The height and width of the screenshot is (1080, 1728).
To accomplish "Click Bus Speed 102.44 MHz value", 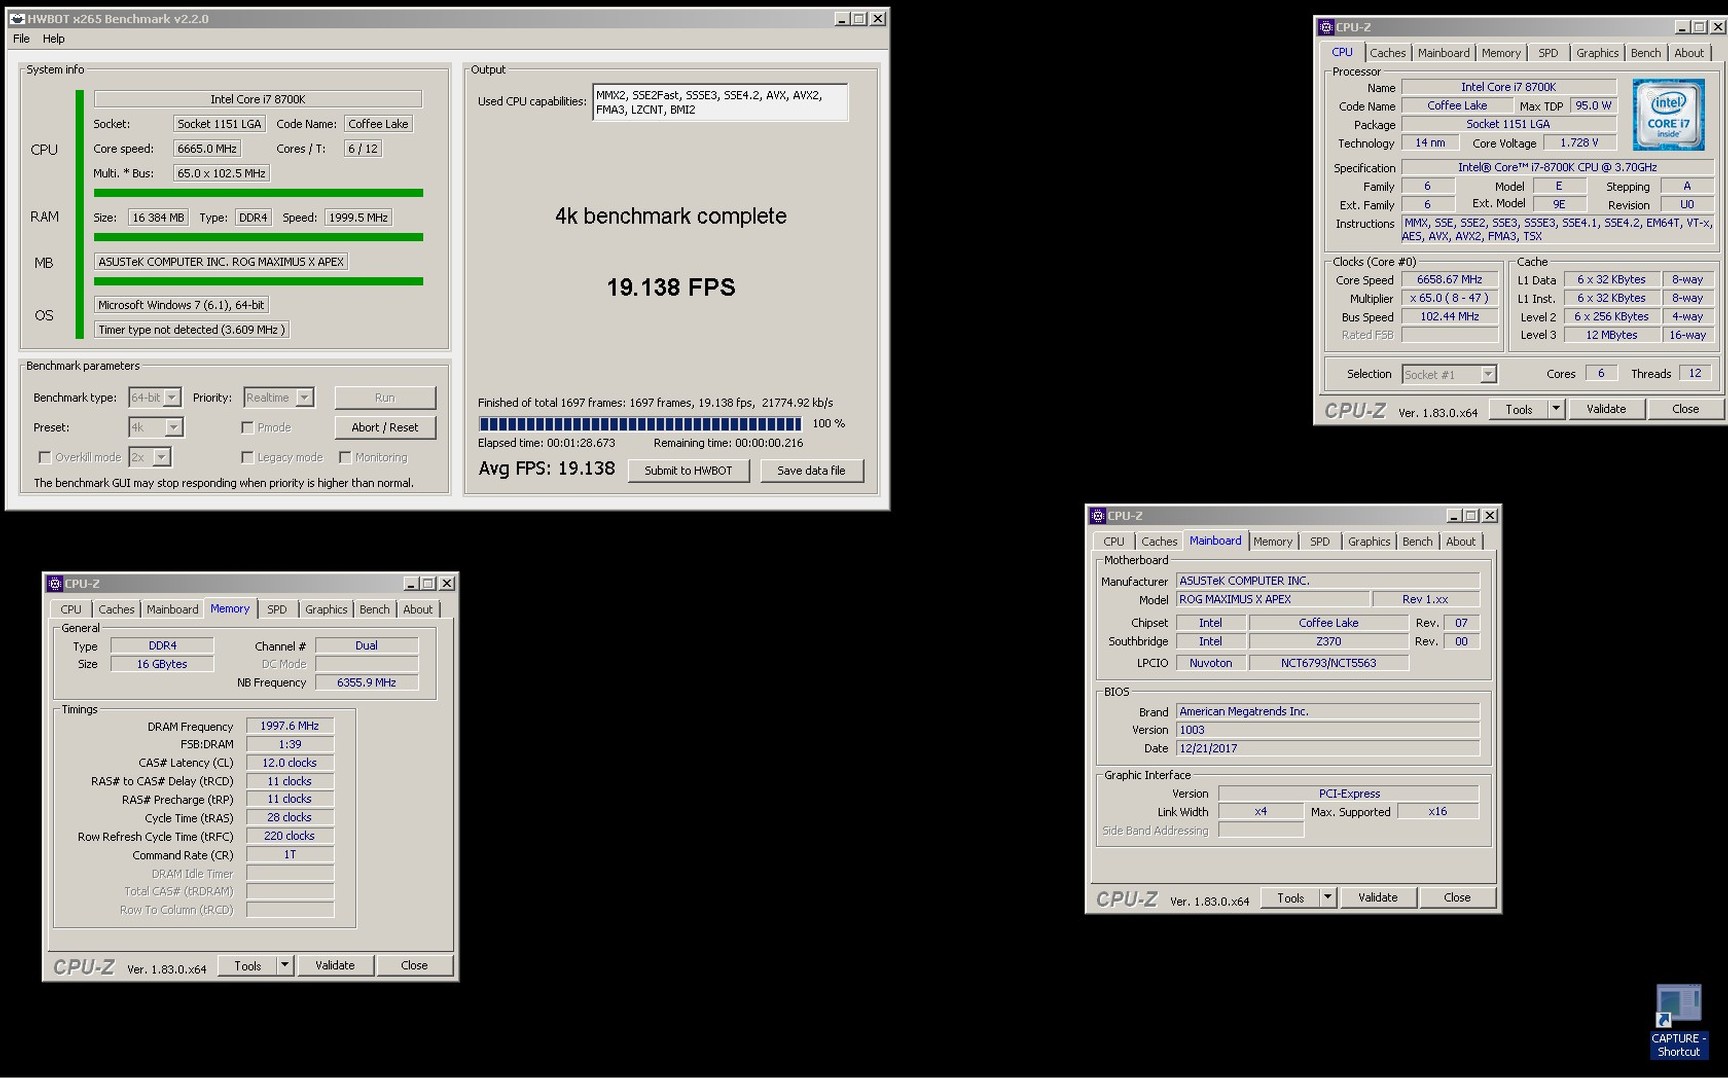I will 1449,317.
